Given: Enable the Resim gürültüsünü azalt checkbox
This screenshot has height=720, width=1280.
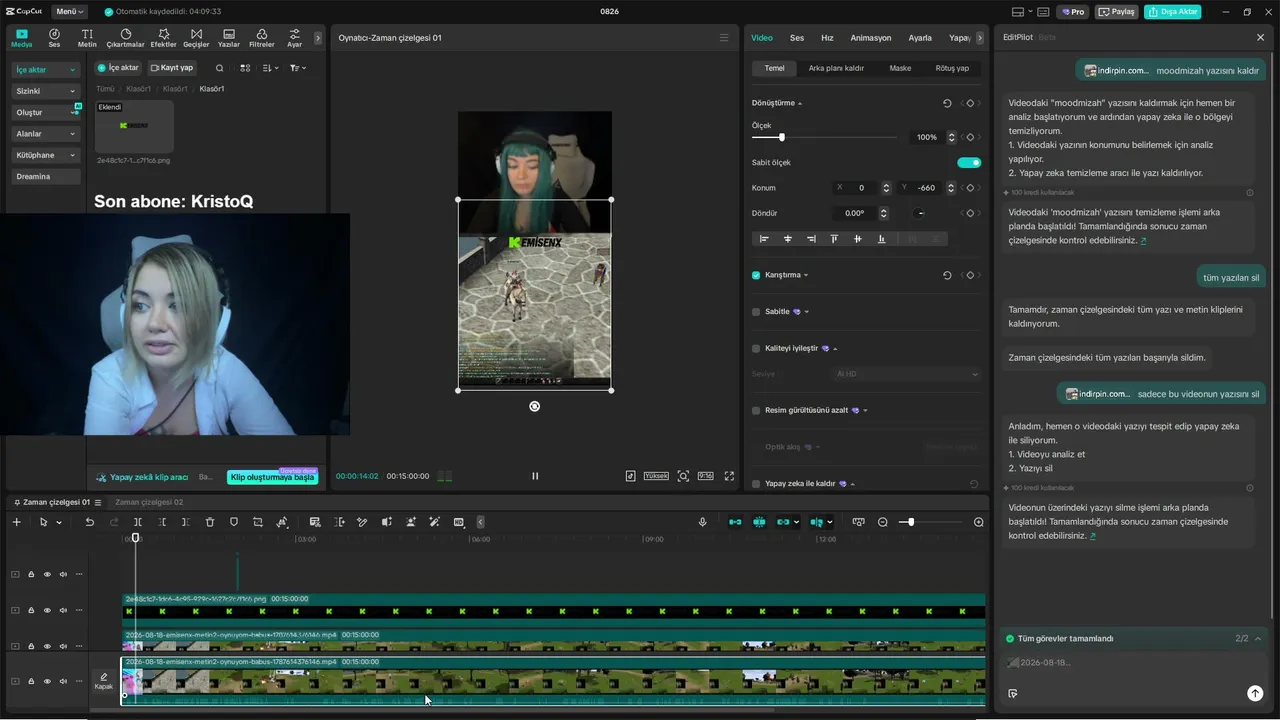Looking at the screenshot, I should tap(756, 410).
